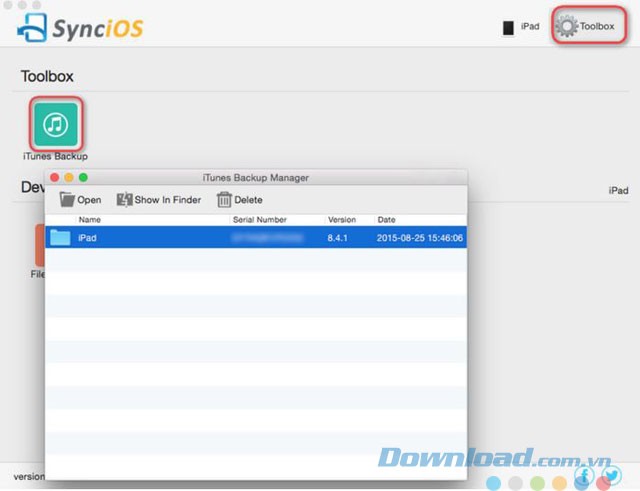Screen dimensions: 640x491
Task: Click the black iPad device icon
Action: (x=508, y=28)
